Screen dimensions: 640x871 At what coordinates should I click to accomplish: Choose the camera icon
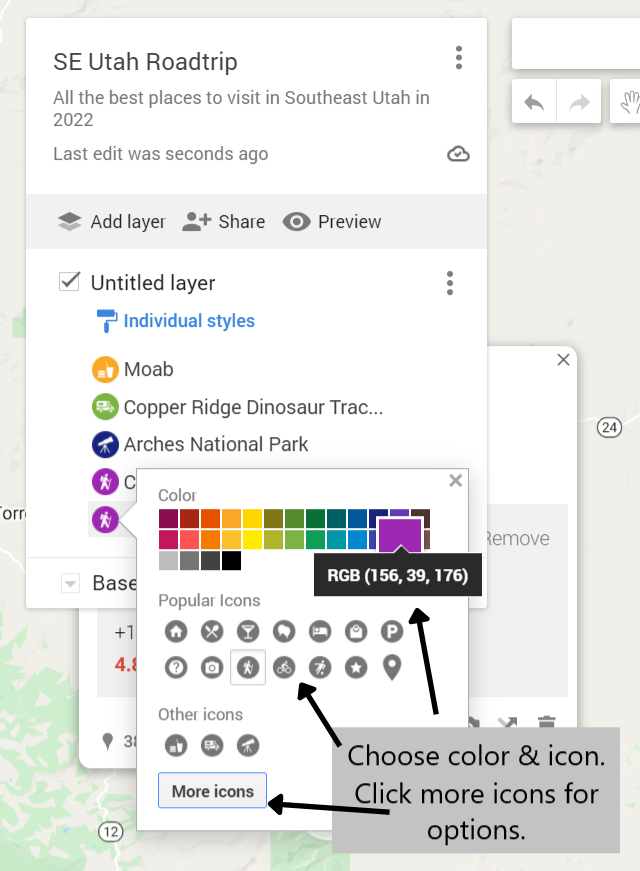click(x=212, y=667)
